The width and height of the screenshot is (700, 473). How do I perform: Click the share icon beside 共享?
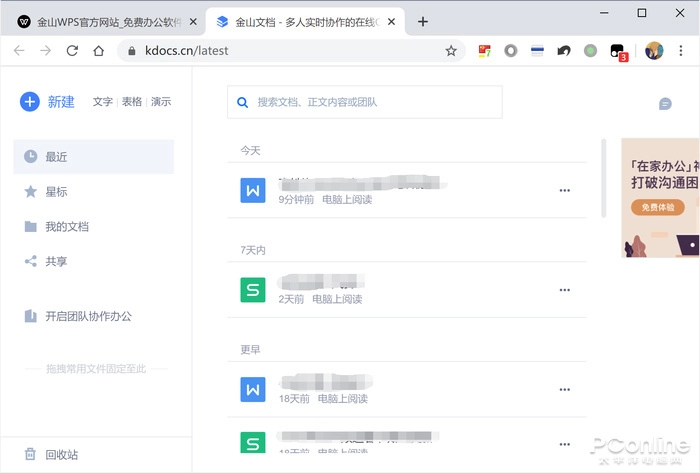(30, 261)
